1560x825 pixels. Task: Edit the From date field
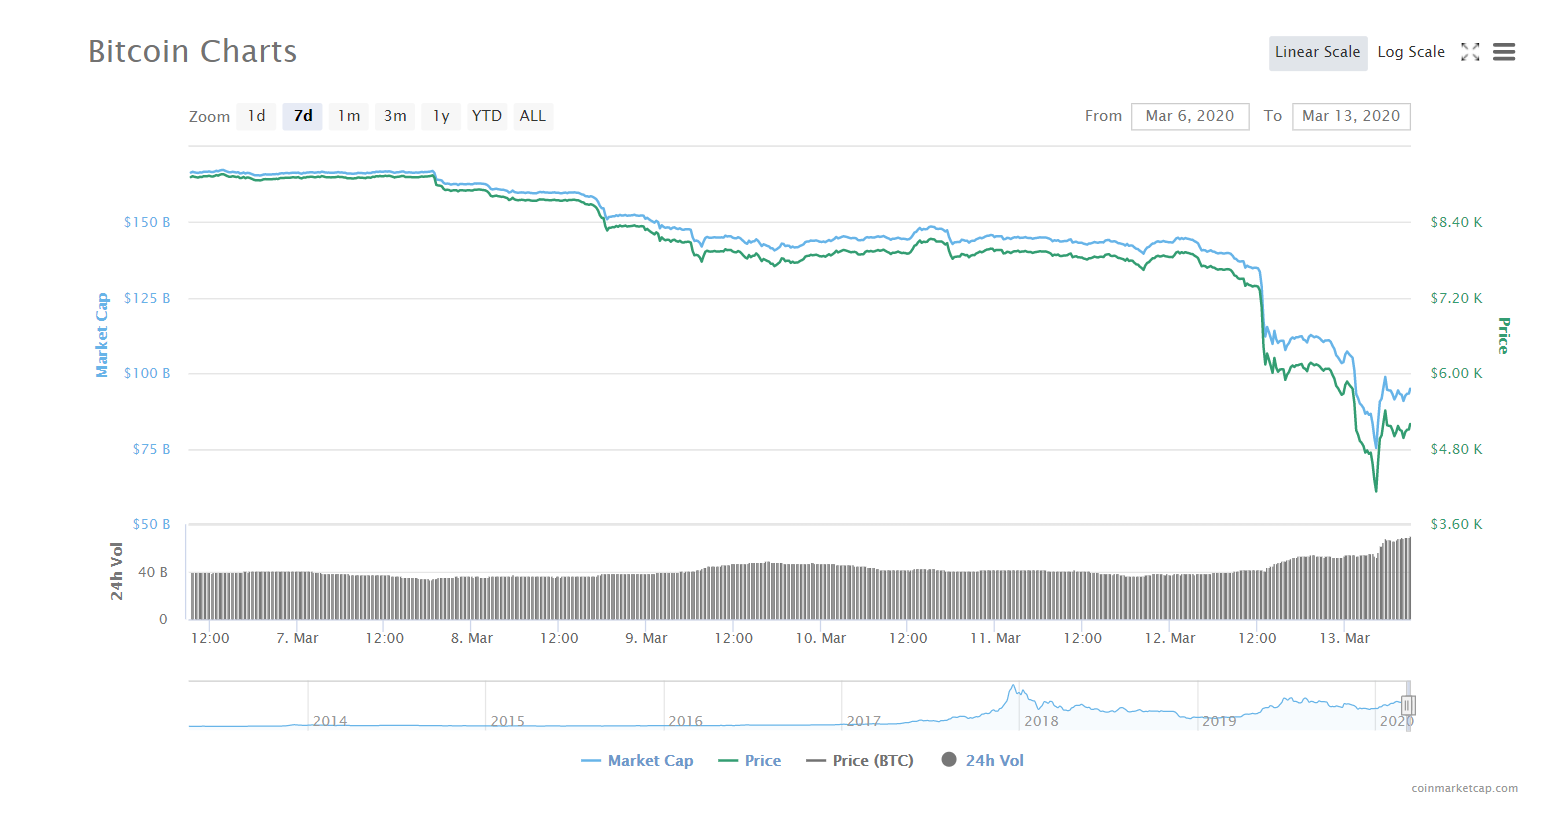click(1190, 116)
